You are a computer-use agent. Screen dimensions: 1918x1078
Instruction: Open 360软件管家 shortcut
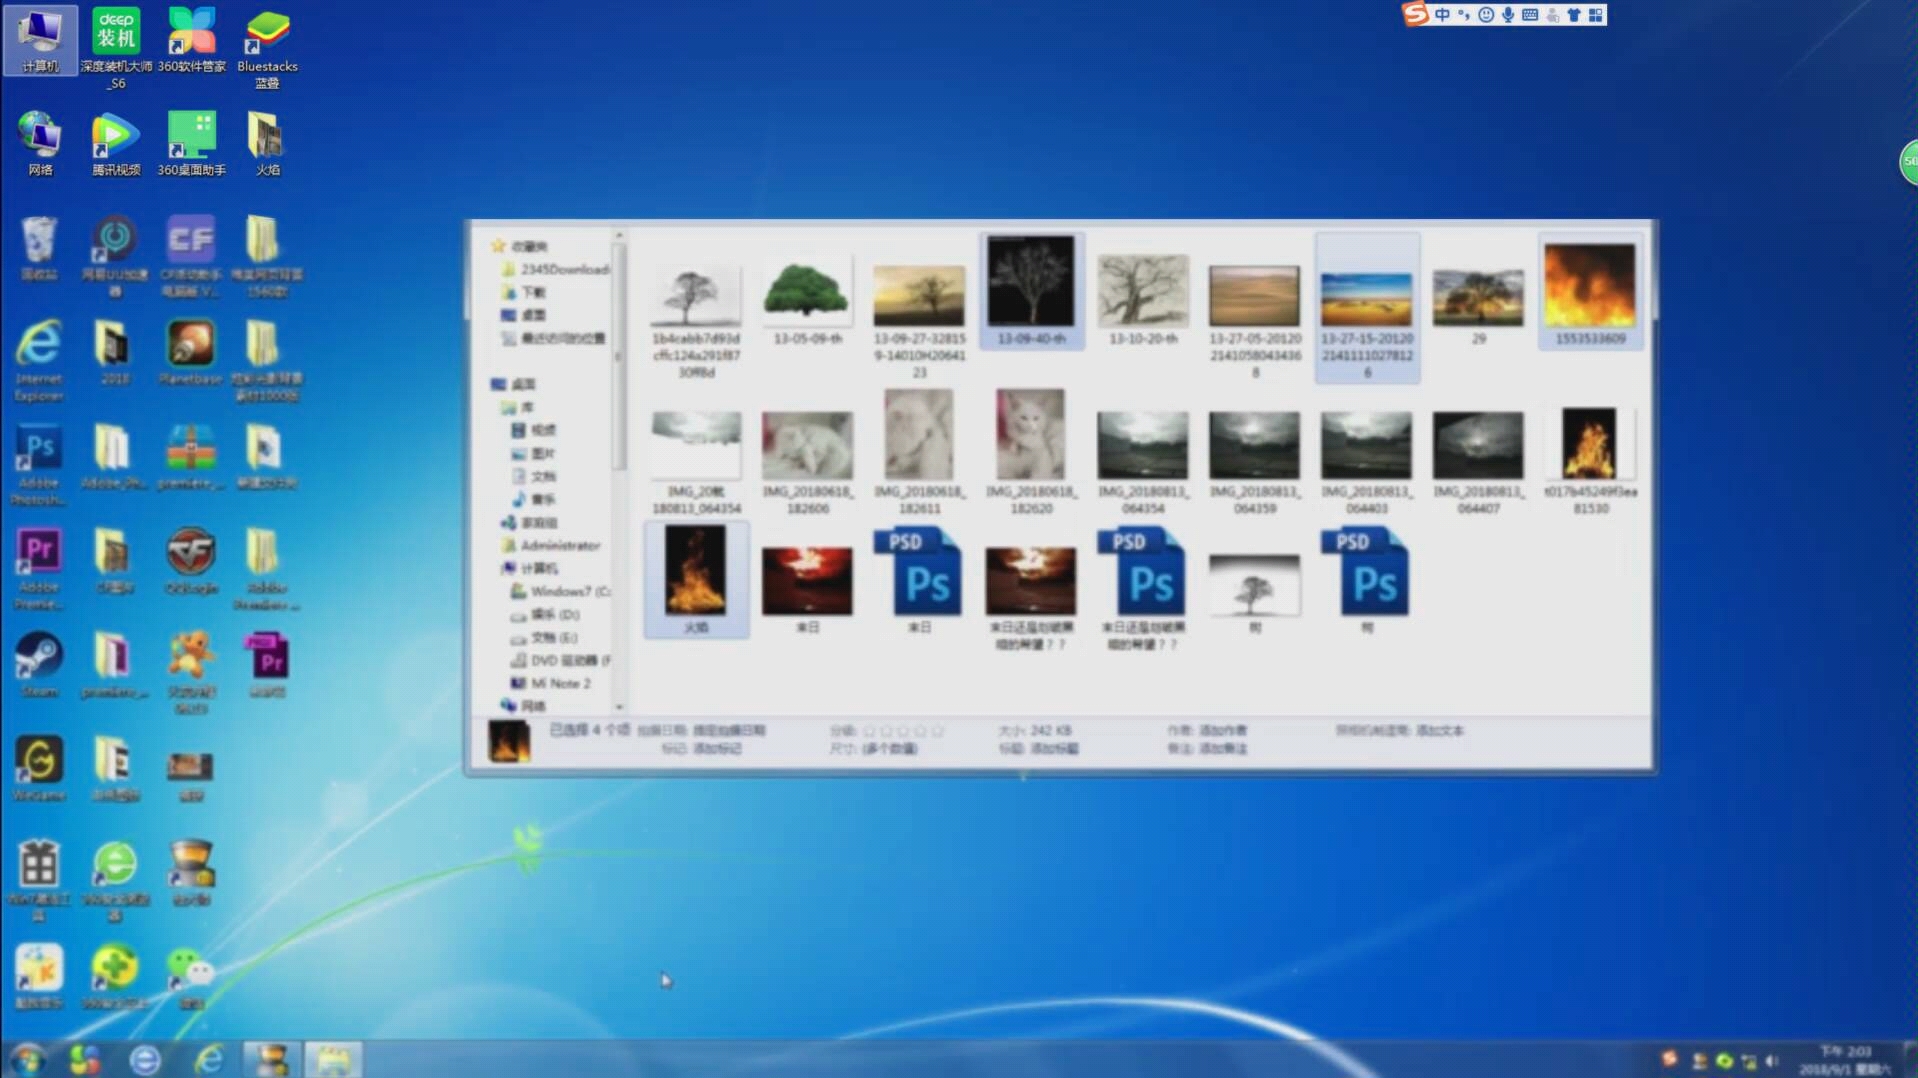(191, 40)
